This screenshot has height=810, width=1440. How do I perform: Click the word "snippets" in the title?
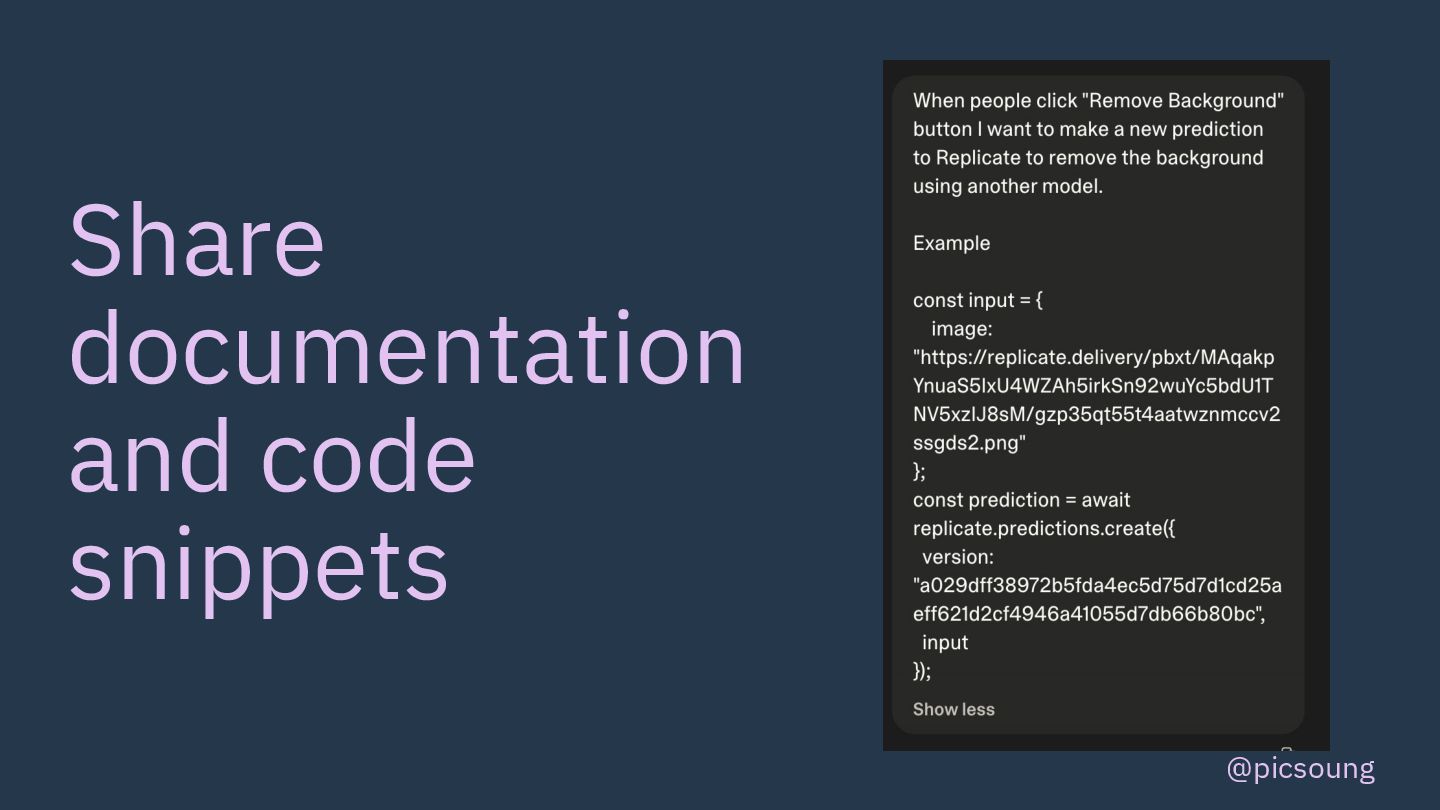tap(258, 565)
